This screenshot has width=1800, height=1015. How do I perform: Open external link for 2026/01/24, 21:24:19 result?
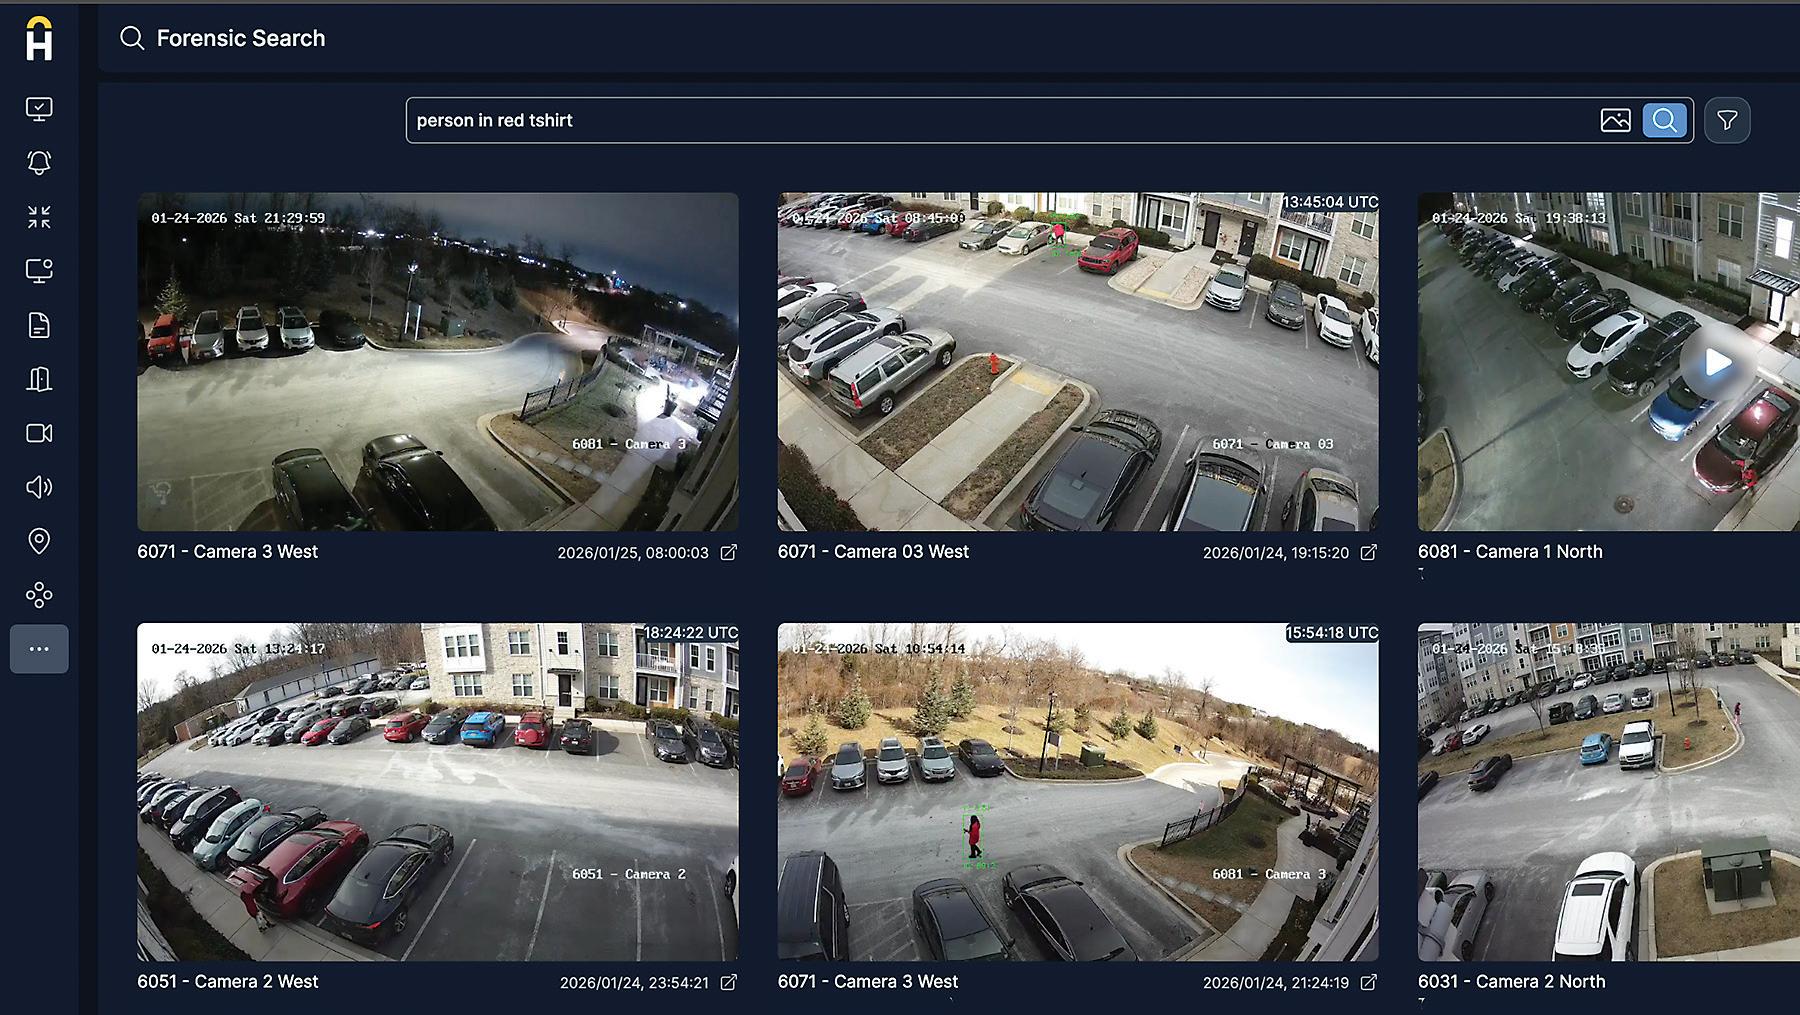click(x=1369, y=983)
